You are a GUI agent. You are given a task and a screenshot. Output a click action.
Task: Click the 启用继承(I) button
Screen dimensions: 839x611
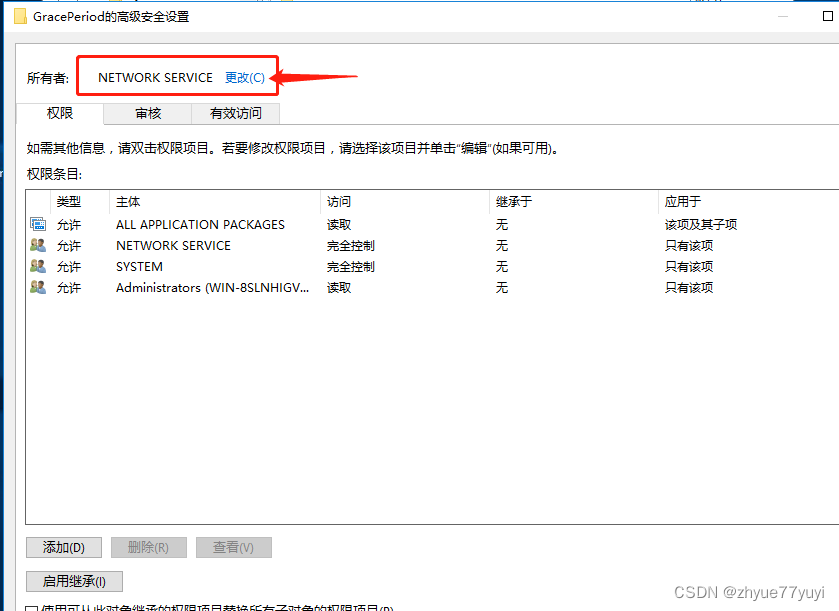(74, 581)
